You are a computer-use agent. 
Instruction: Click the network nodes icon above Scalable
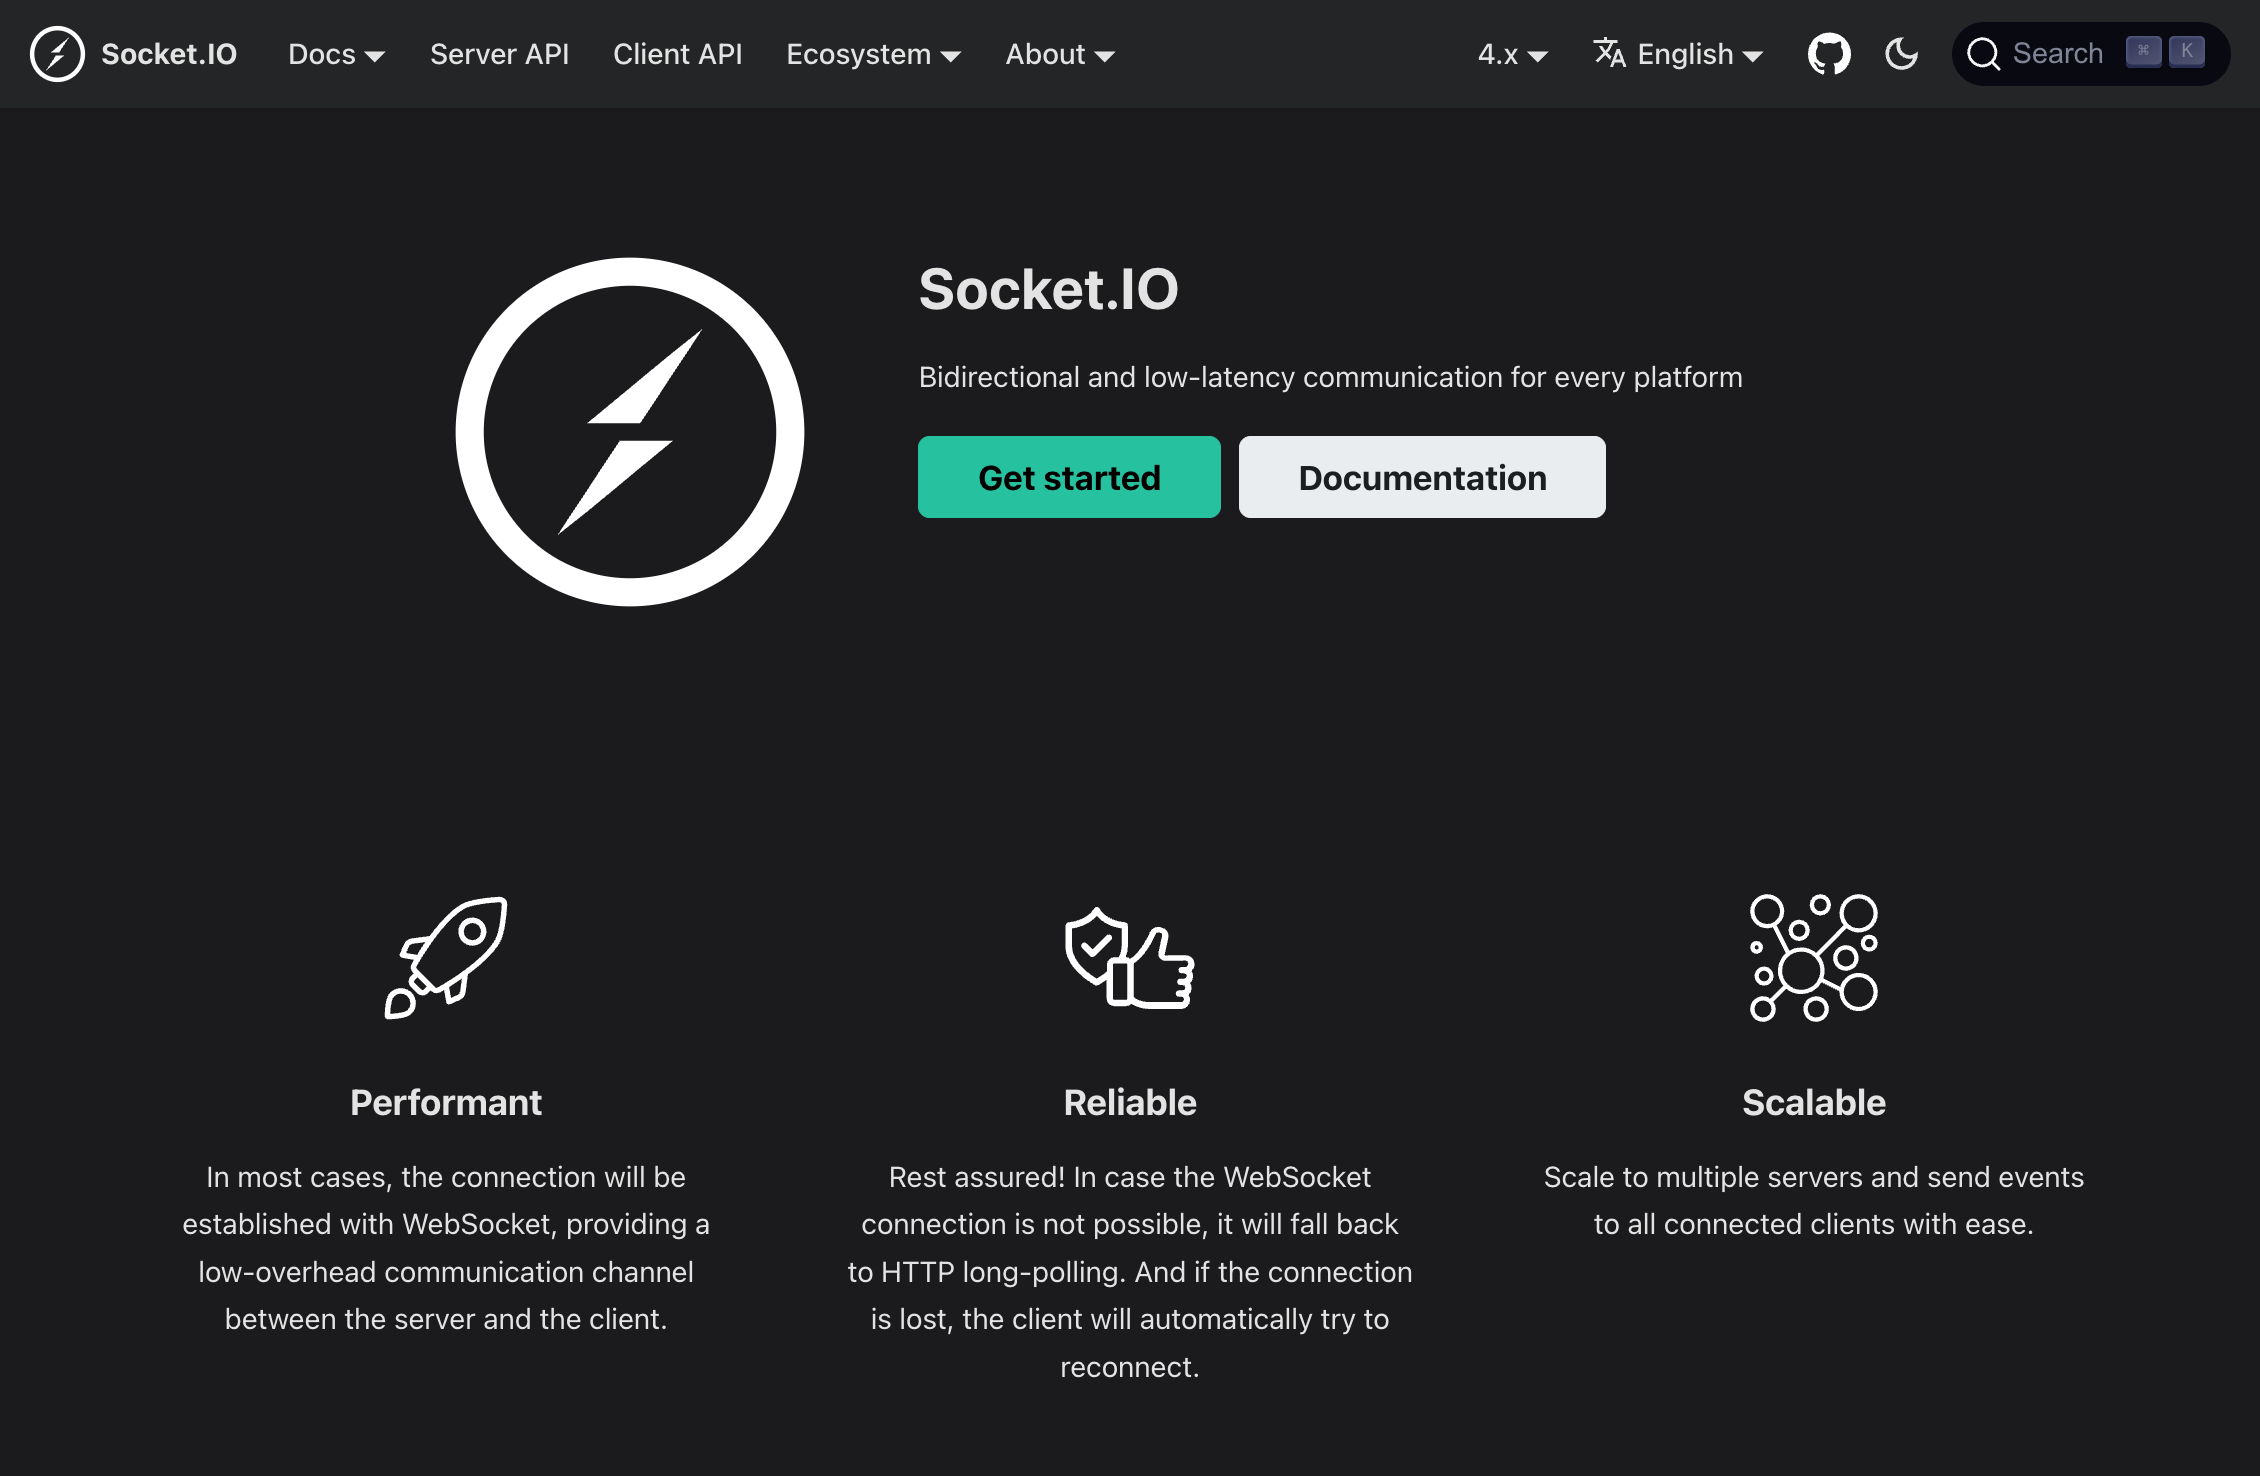coord(1812,958)
